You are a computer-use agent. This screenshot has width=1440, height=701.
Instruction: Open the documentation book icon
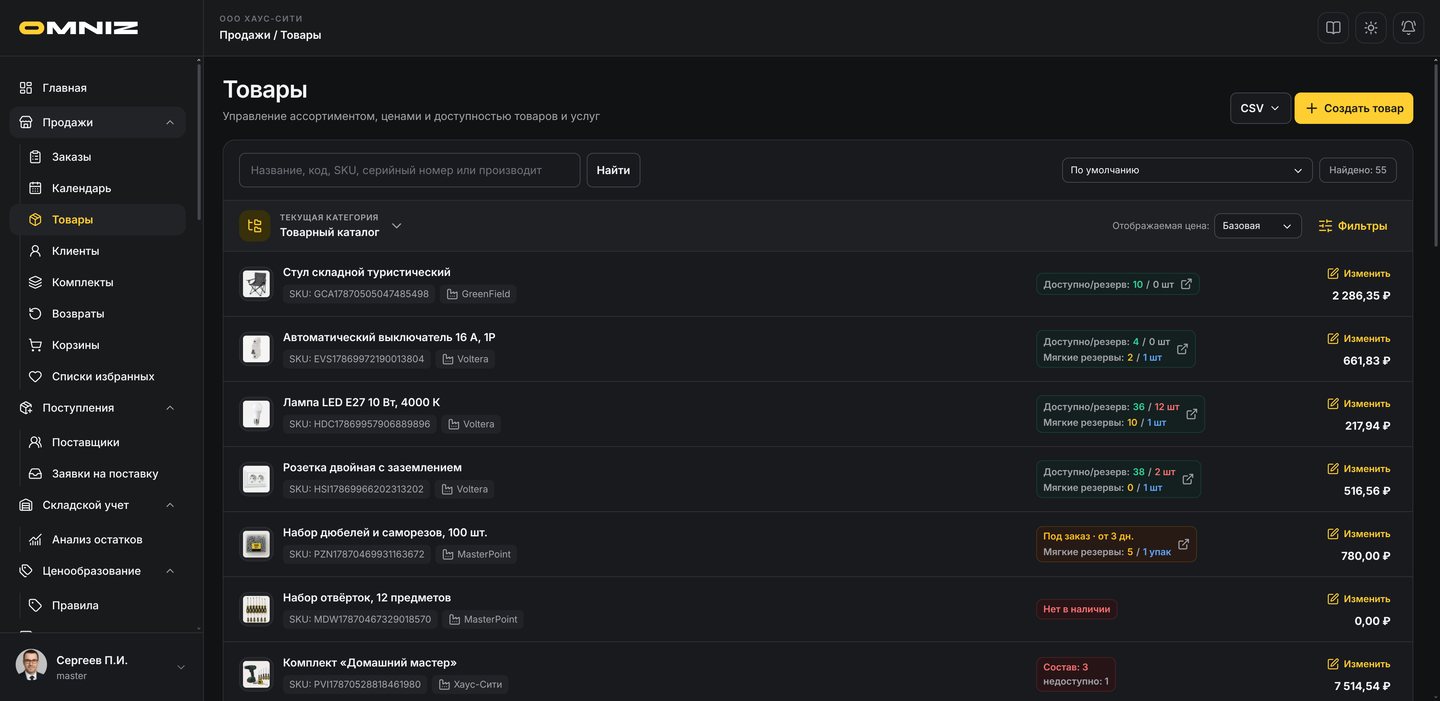pos(1333,28)
